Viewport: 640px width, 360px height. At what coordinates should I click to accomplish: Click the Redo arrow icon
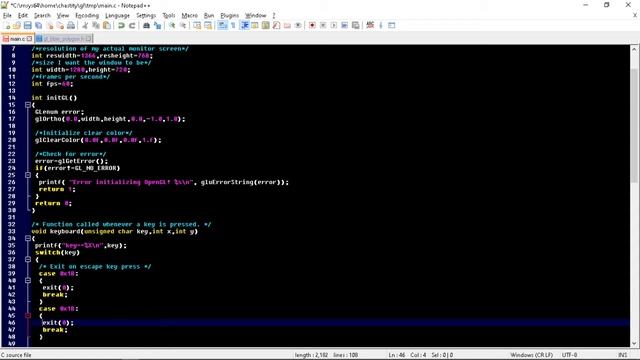point(132,25)
